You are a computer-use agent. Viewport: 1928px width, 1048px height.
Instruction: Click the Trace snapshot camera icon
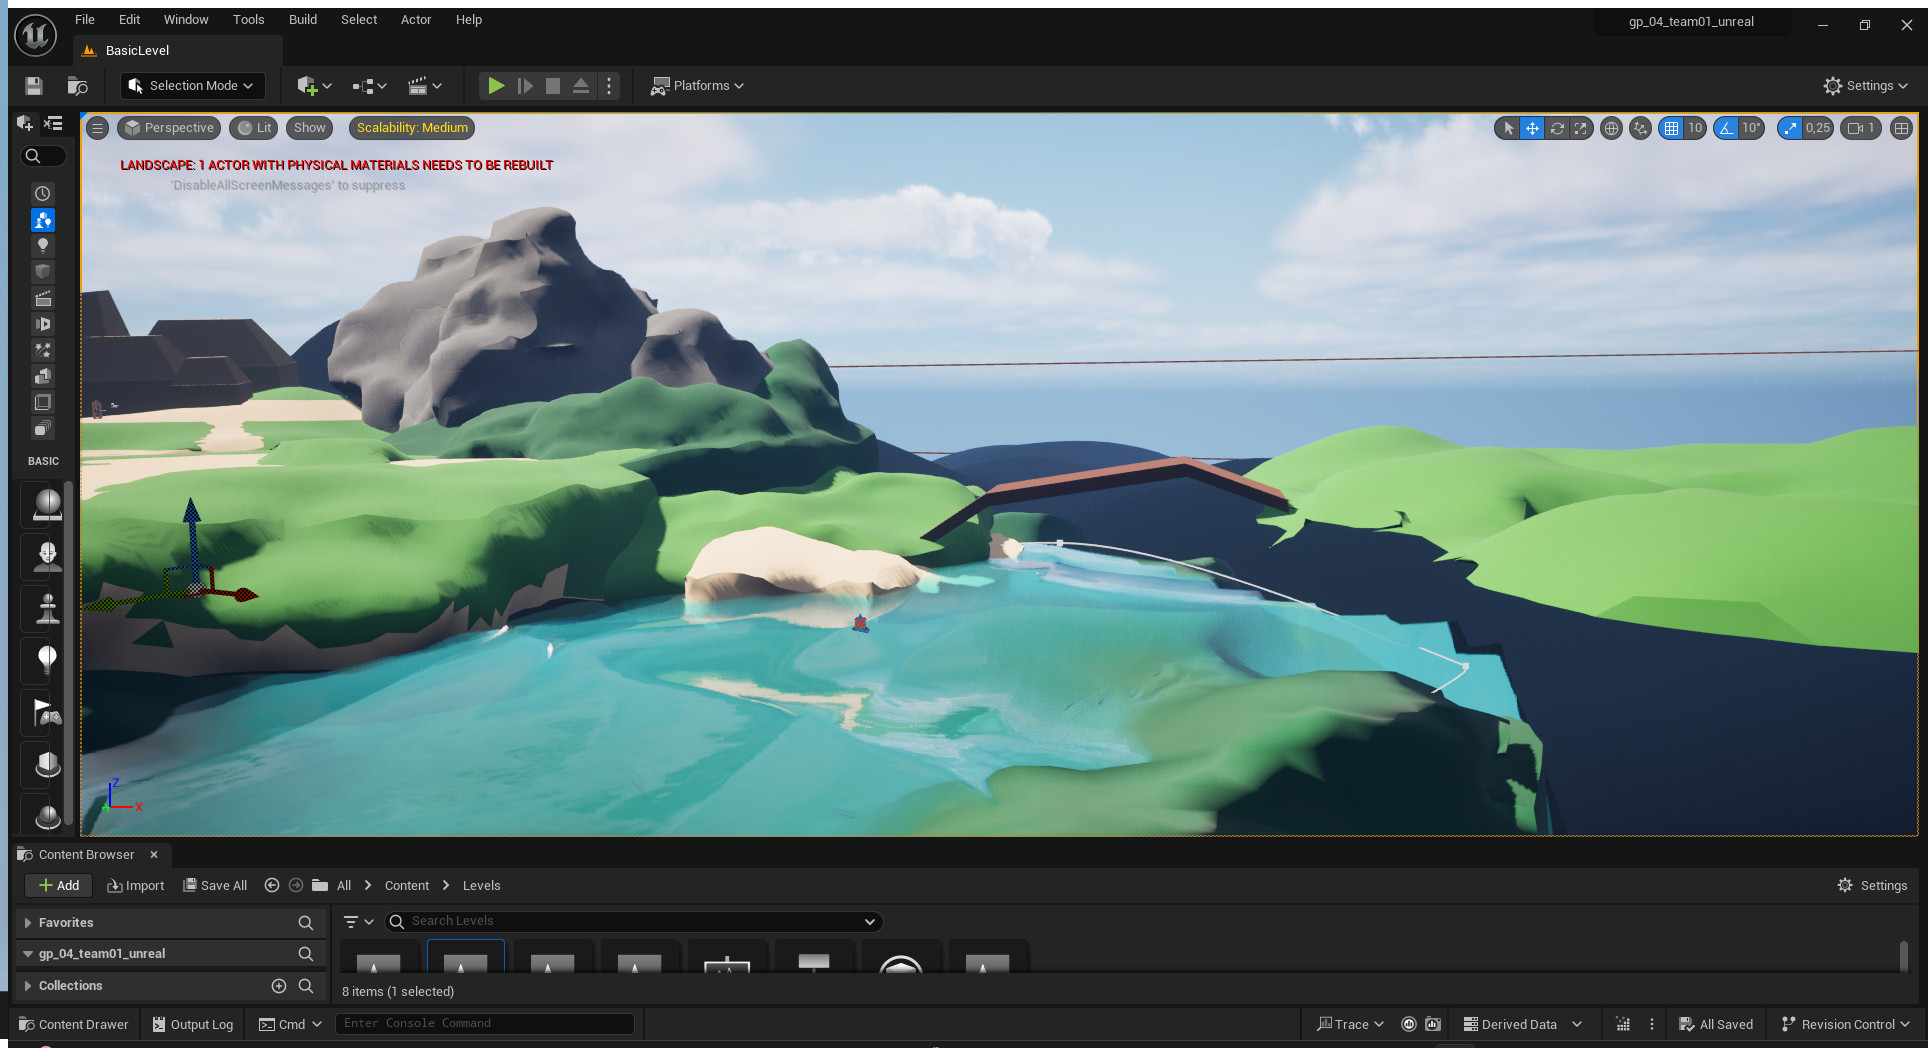point(1433,1024)
